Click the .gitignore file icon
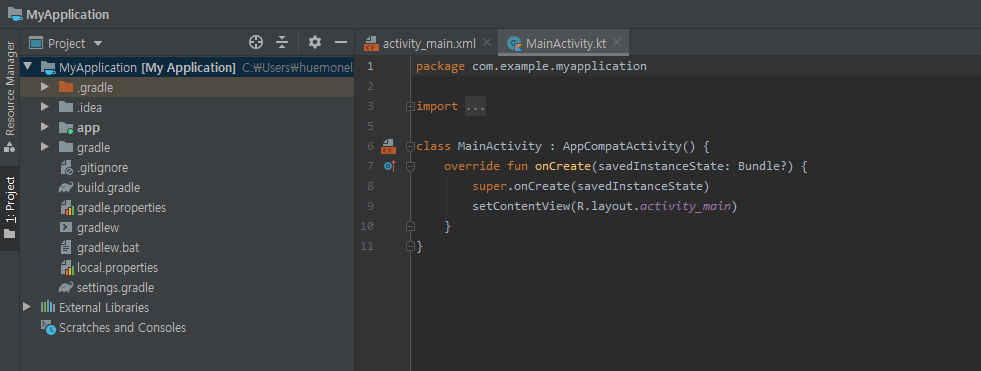The image size is (981, 371). (67, 168)
